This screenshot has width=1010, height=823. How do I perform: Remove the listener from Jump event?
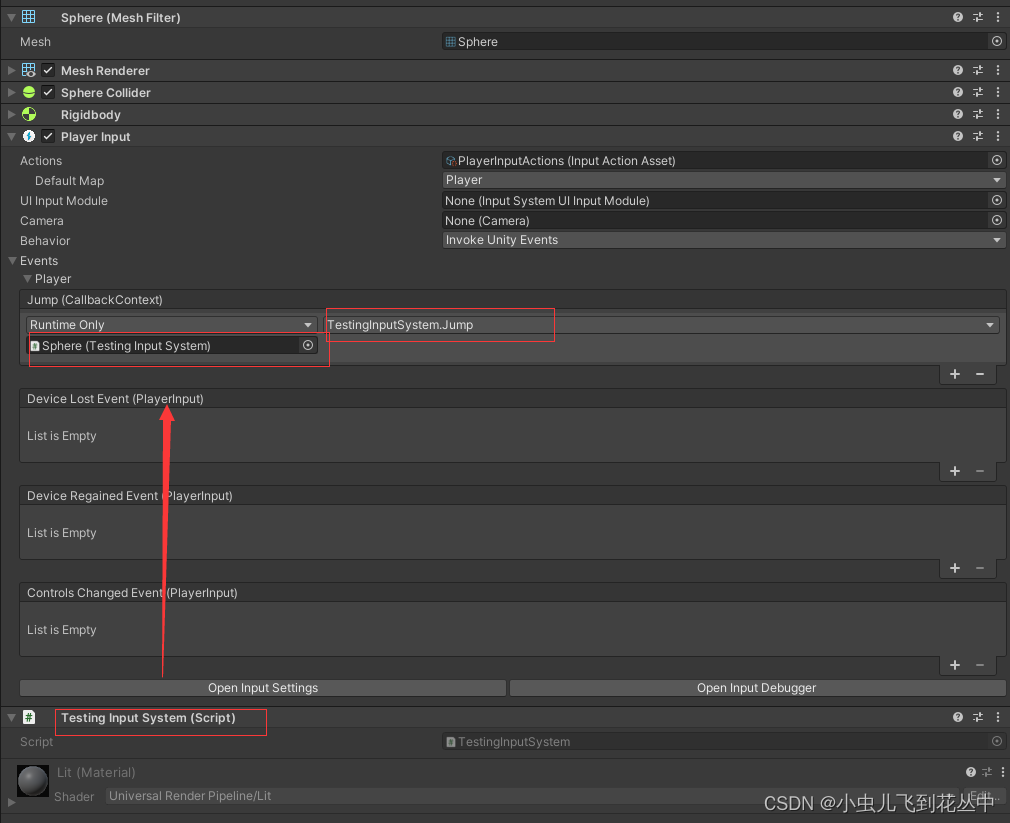tap(980, 374)
